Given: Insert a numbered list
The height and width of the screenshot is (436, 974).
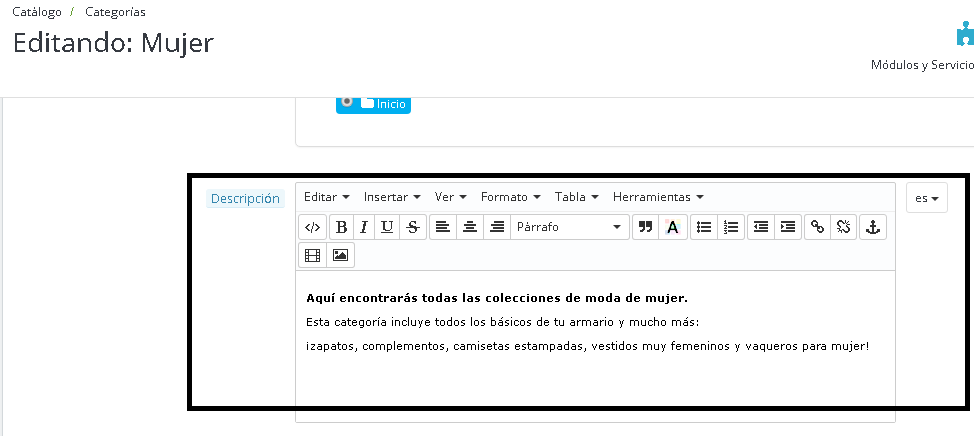Looking at the screenshot, I should point(731,227).
